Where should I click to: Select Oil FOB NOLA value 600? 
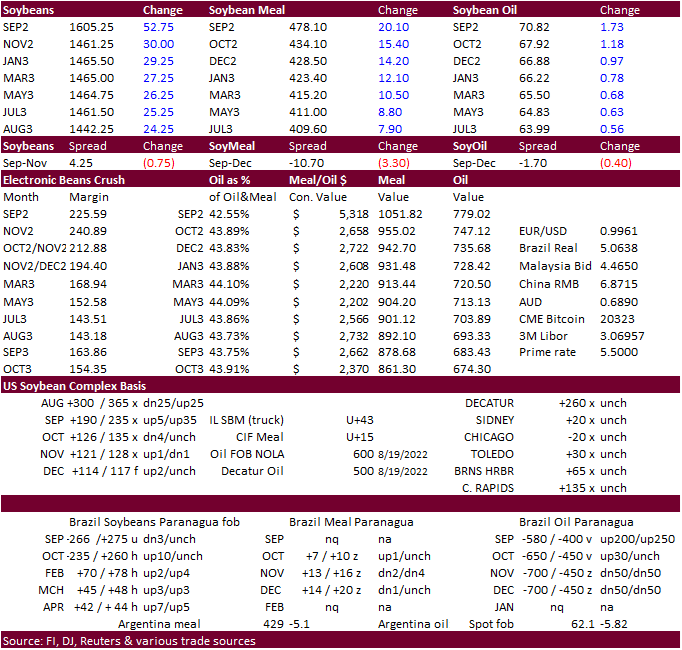[x=364, y=454]
